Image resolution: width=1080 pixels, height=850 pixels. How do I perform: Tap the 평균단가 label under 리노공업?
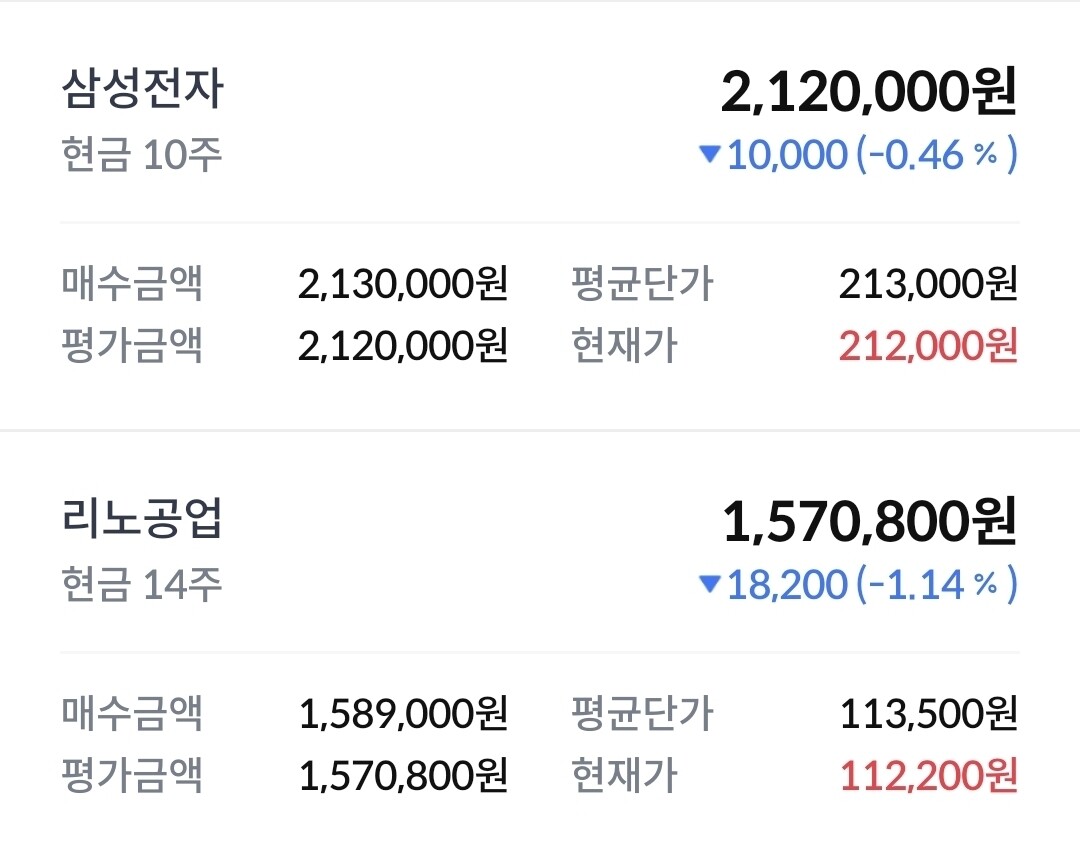click(x=642, y=714)
